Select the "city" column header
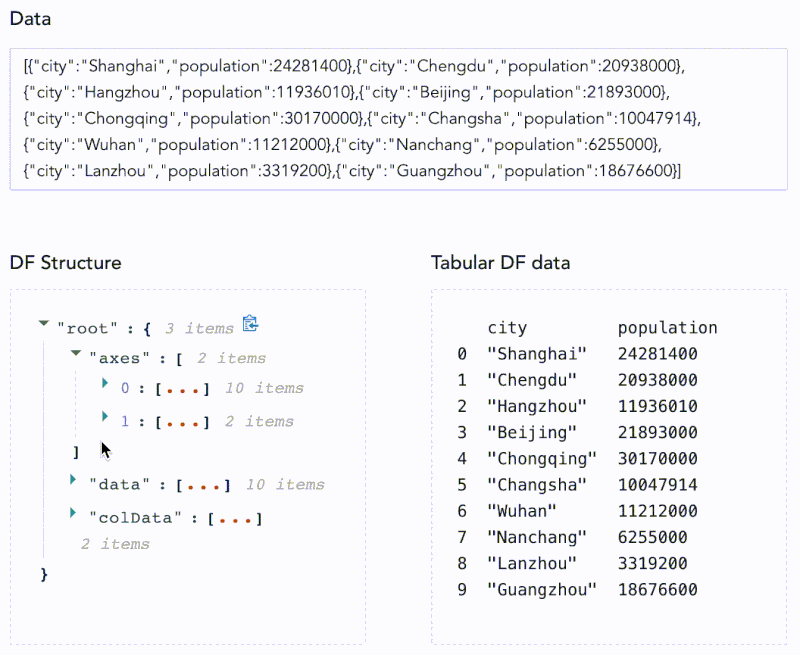Viewport: 800px width, 655px height. coord(507,328)
